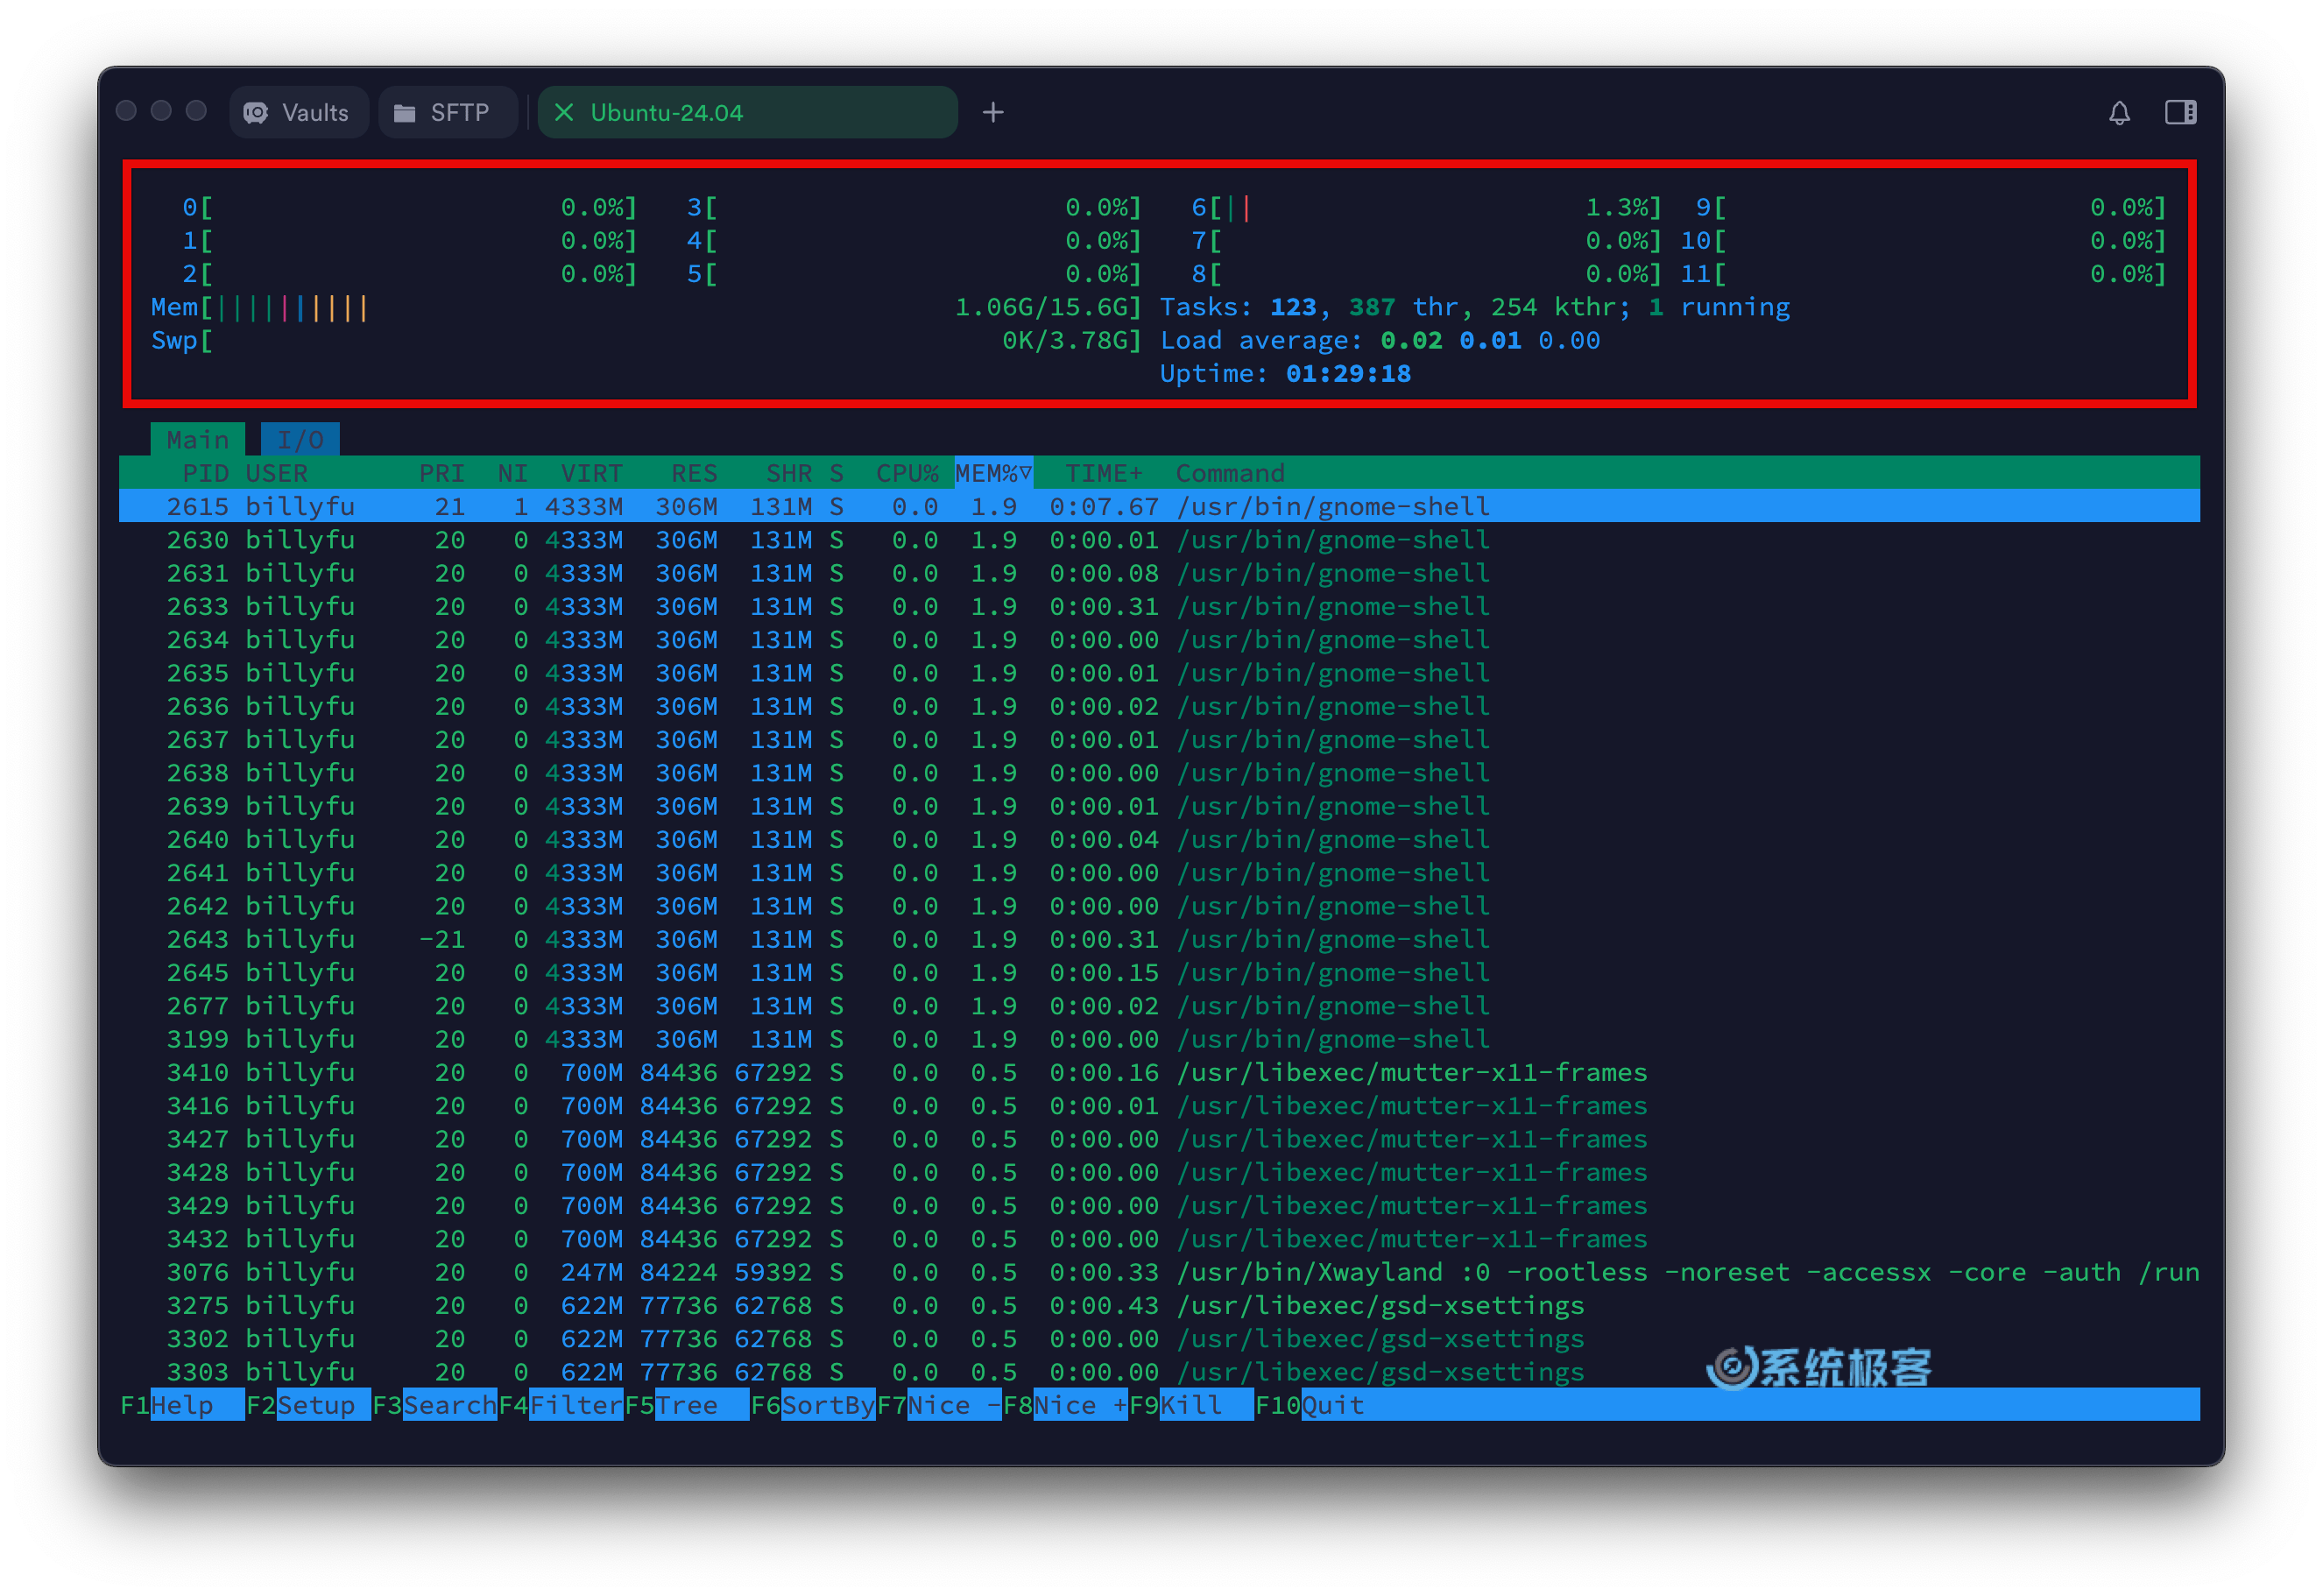Select the PID 3076 Xwayland process row

[1159, 1272]
